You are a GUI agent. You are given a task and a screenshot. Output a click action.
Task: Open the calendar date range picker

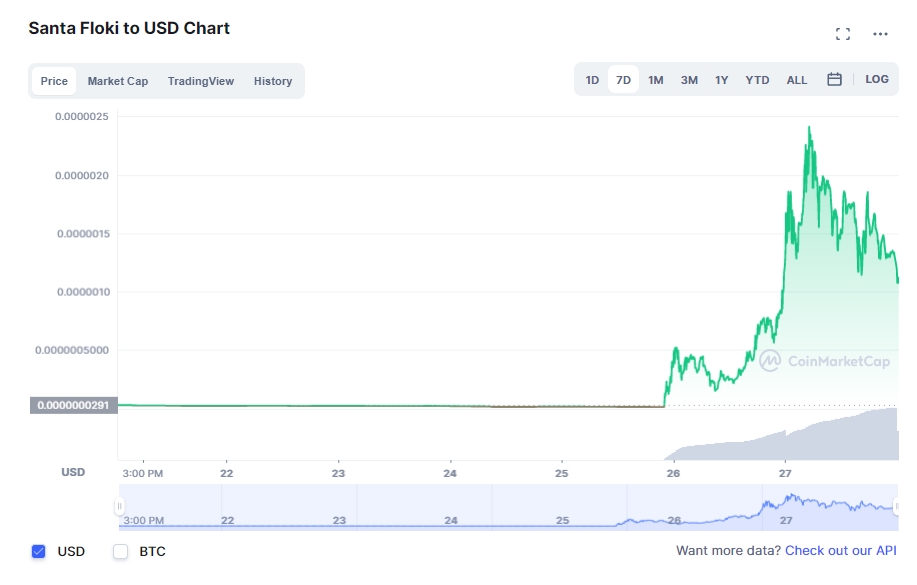click(x=834, y=80)
